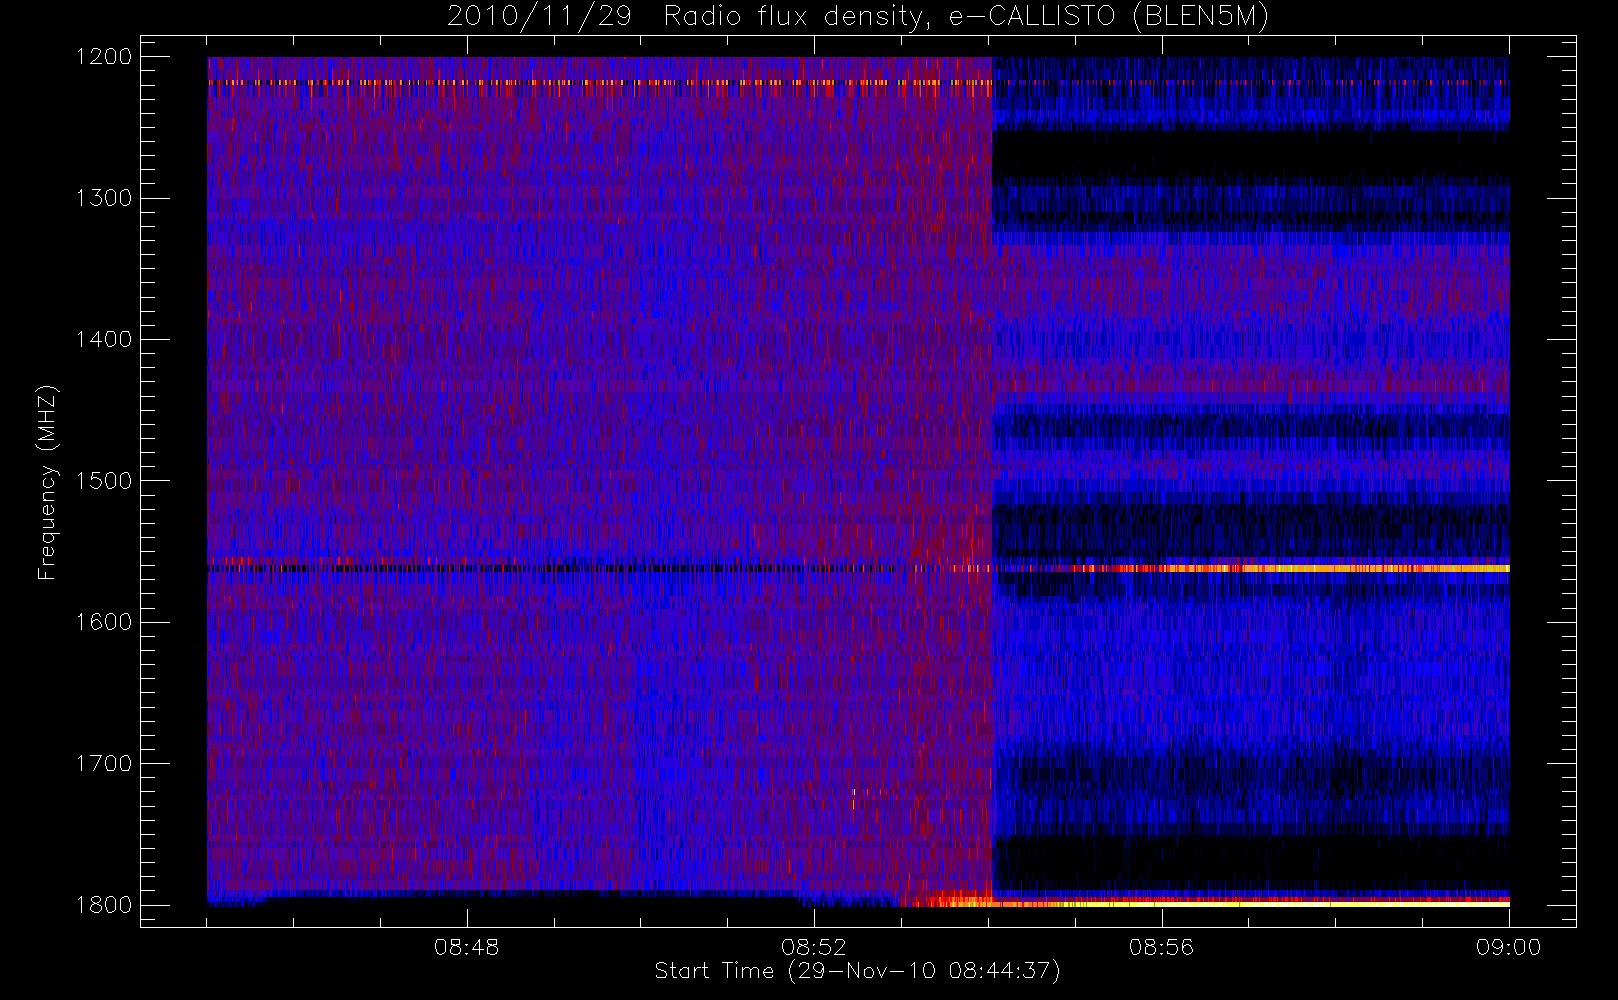
Task: Click the 1700 frequency tick label
Action: pyautogui.click(x=104, y=764)
